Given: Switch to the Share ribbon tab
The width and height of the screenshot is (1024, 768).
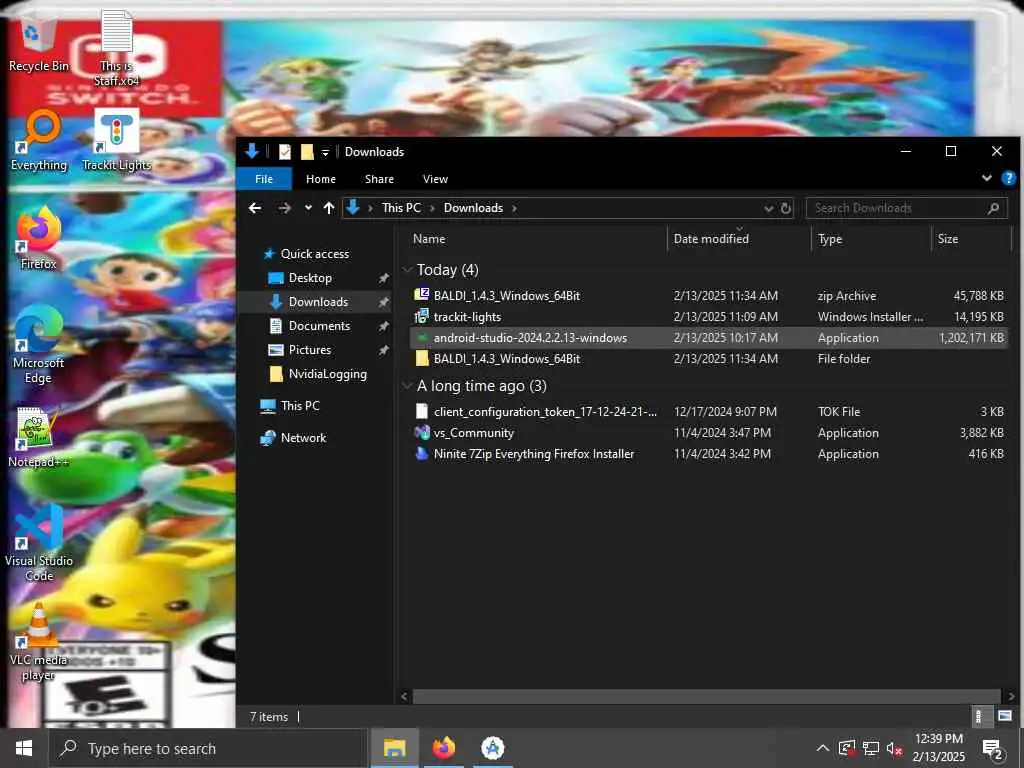Looking at the screenshot, I should tap(379, 179).
